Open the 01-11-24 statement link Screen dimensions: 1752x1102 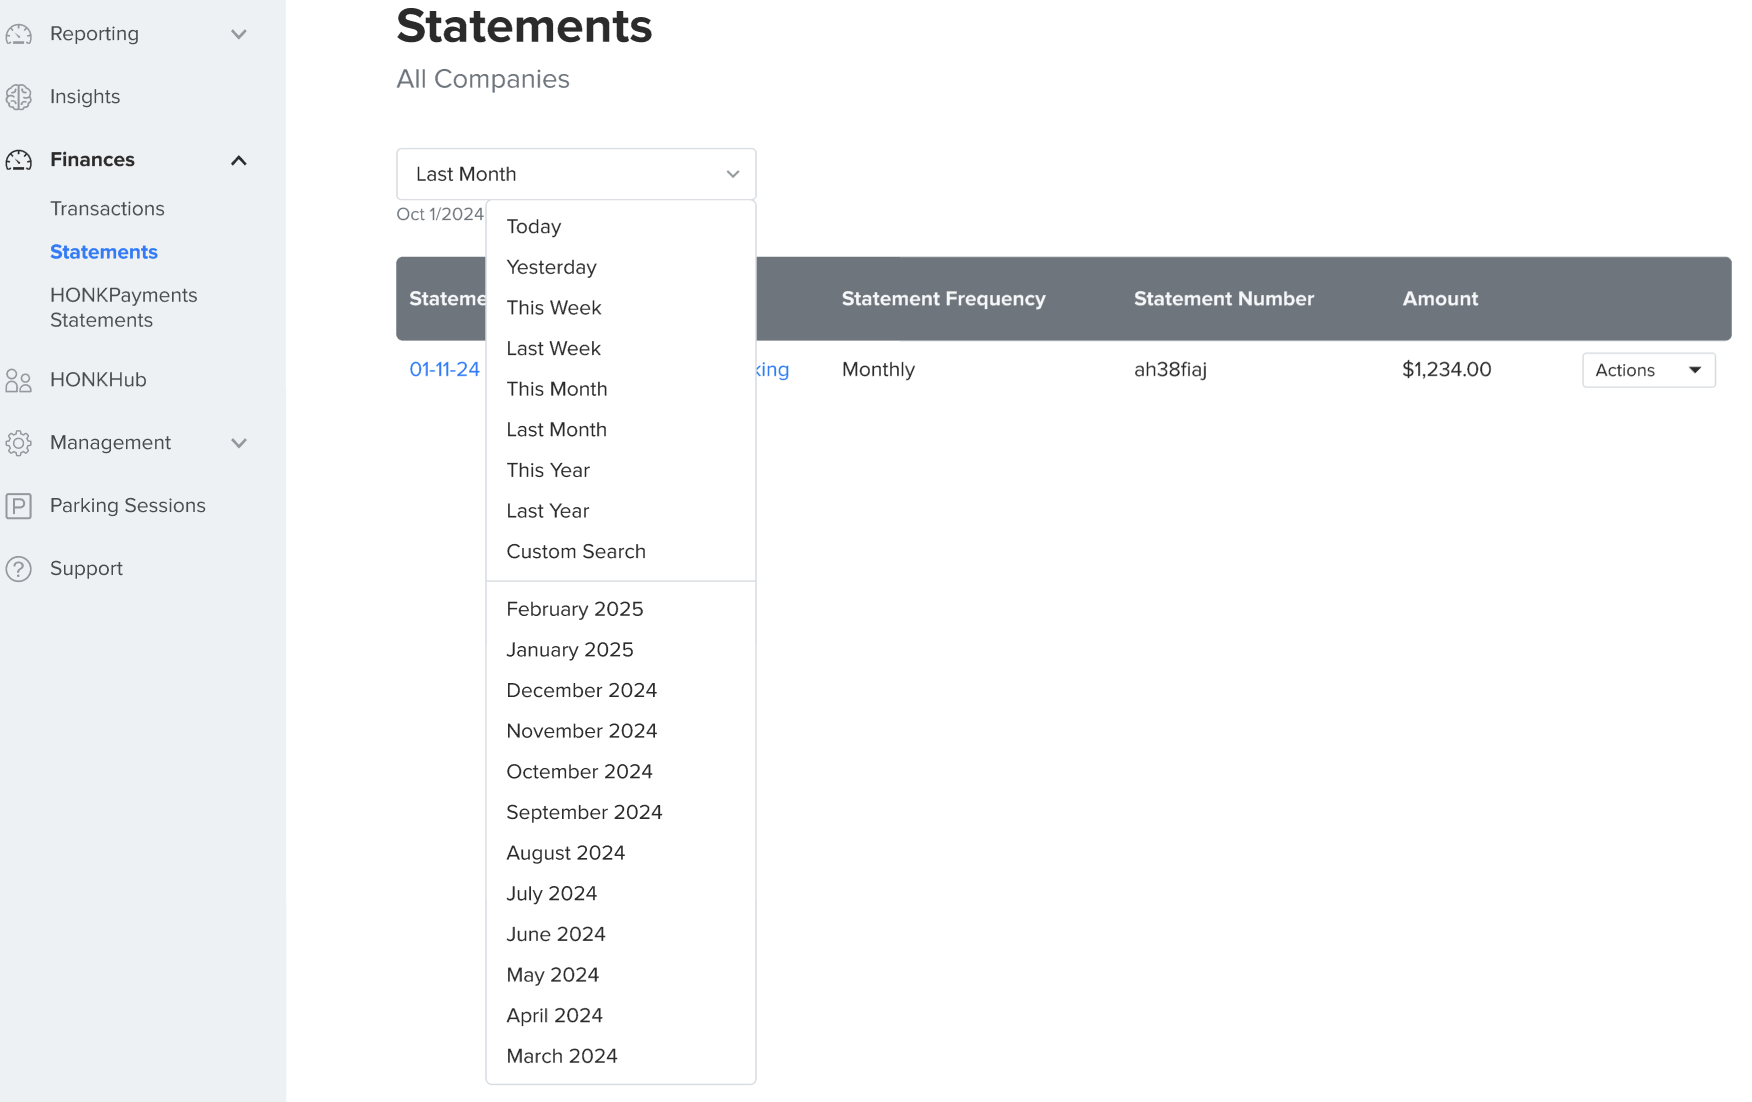click(444, 369)
